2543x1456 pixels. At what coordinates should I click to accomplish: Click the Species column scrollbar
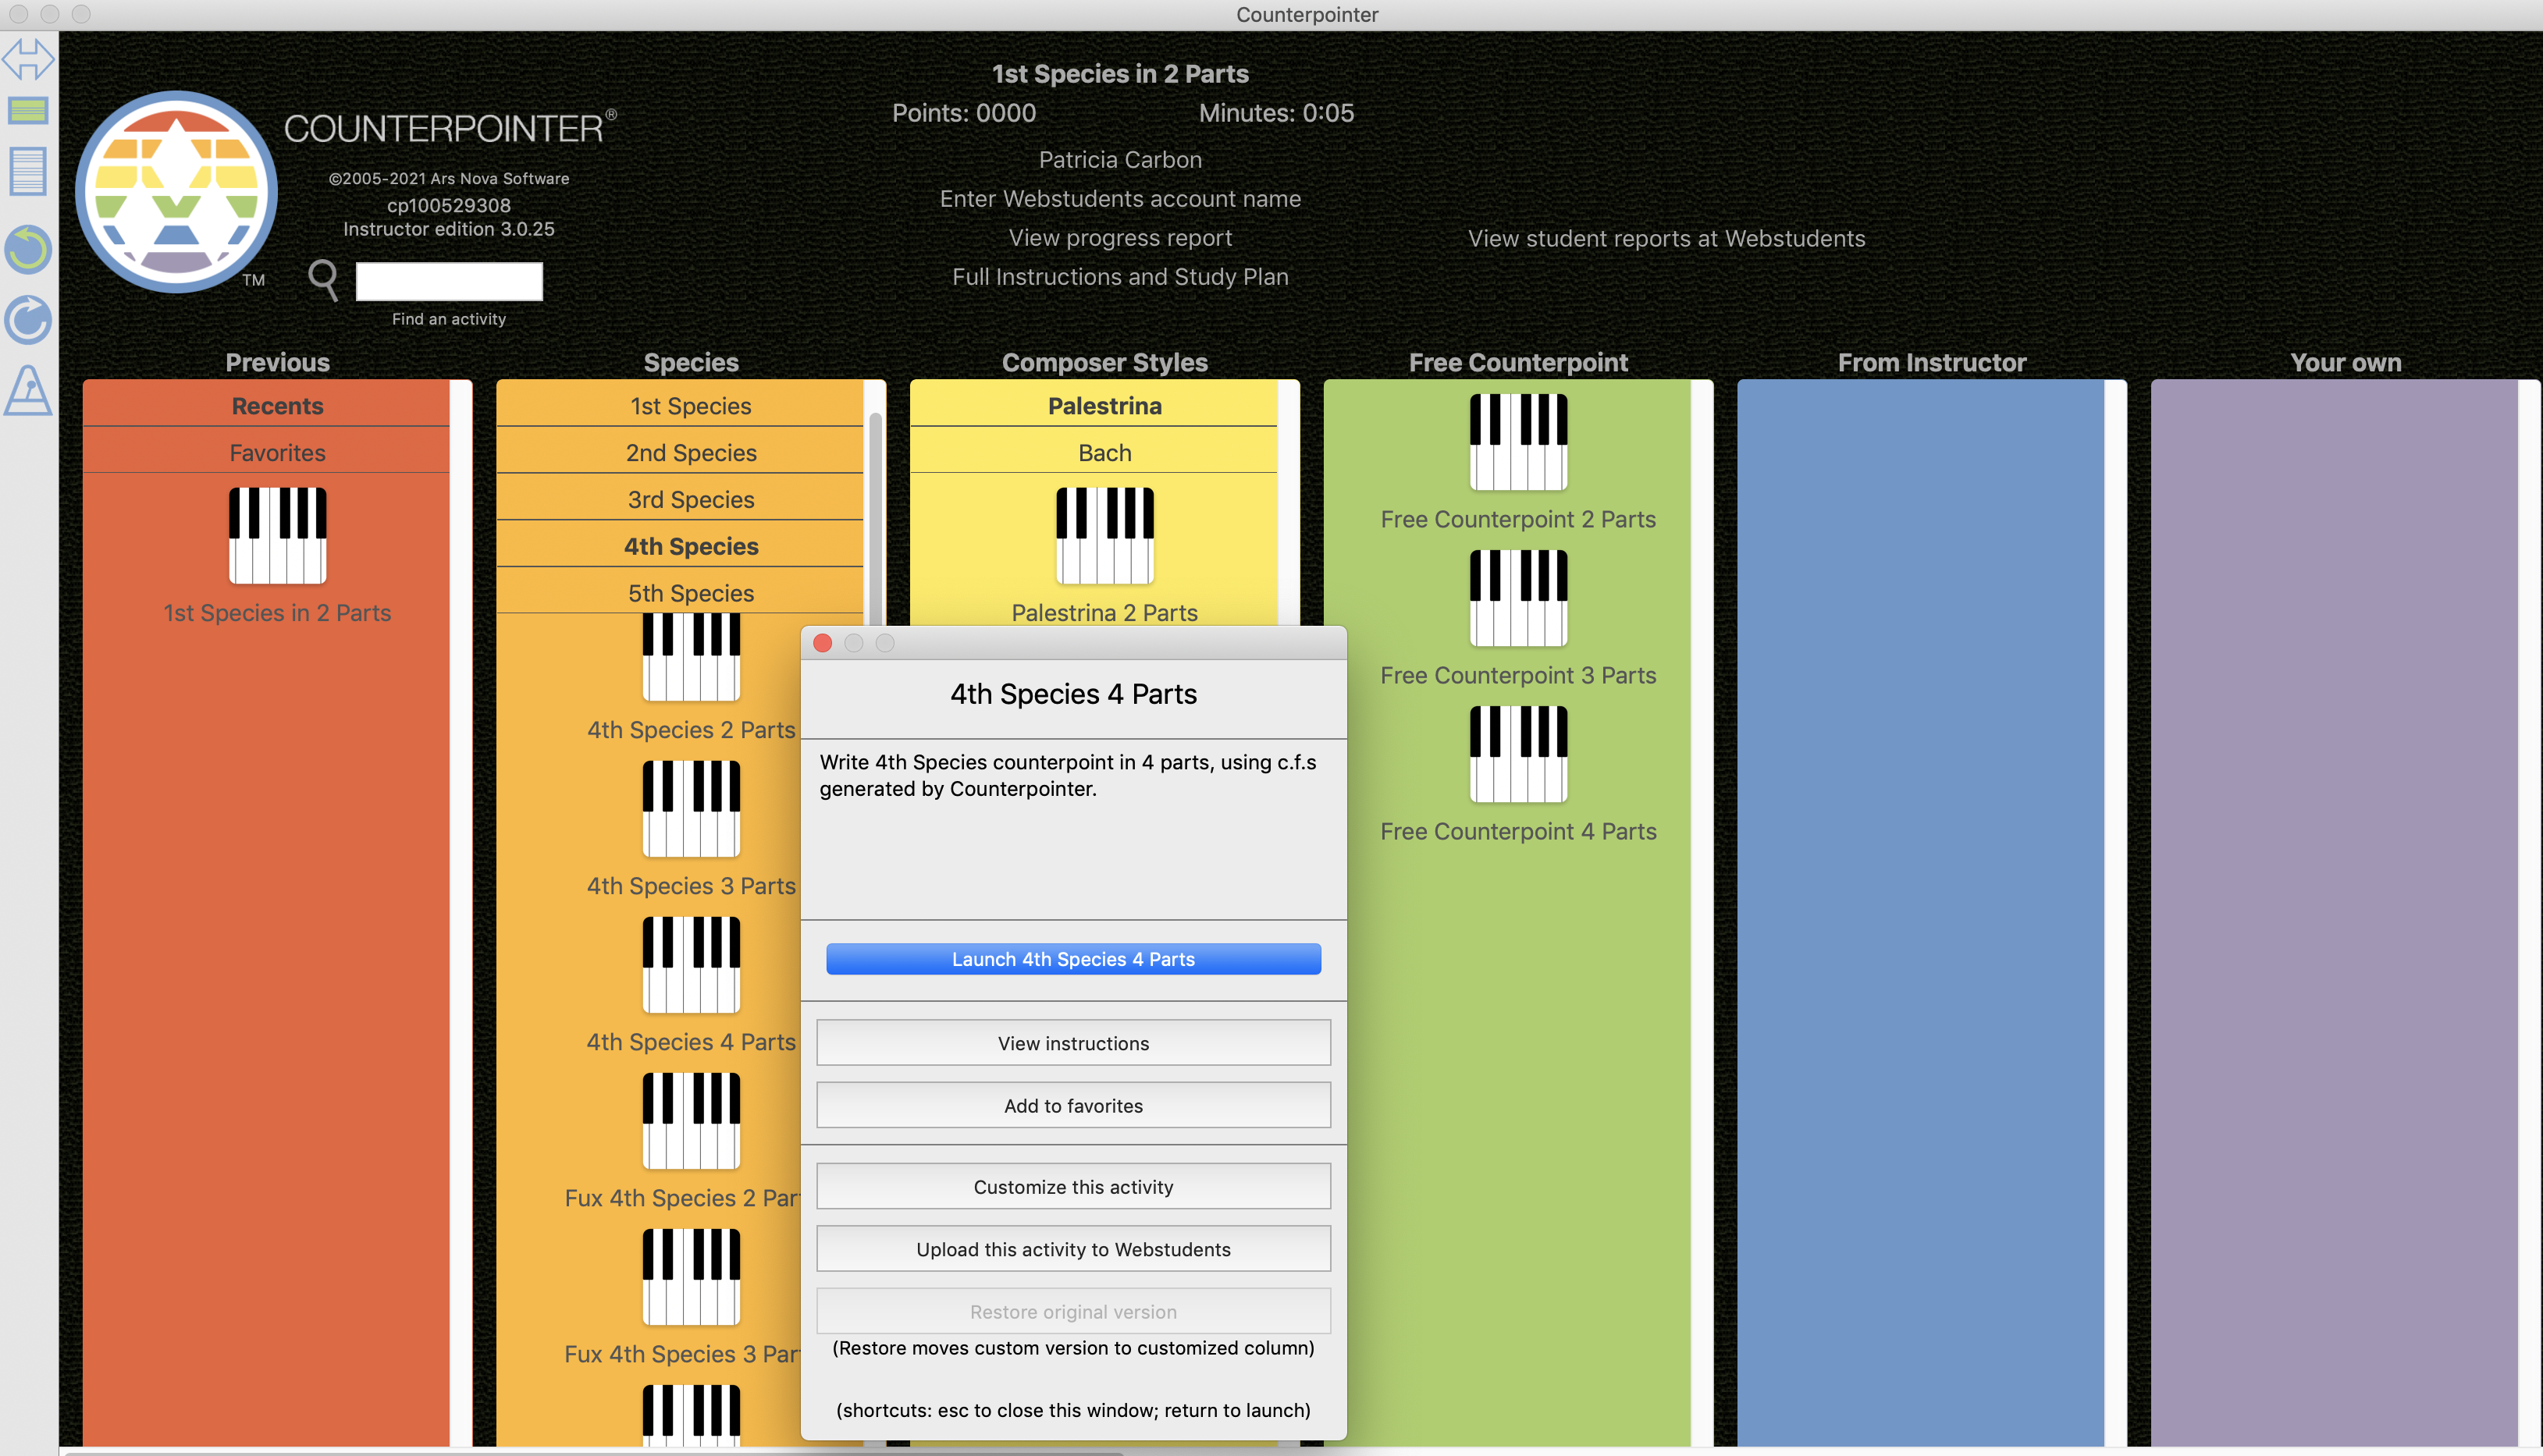point(876,520)
